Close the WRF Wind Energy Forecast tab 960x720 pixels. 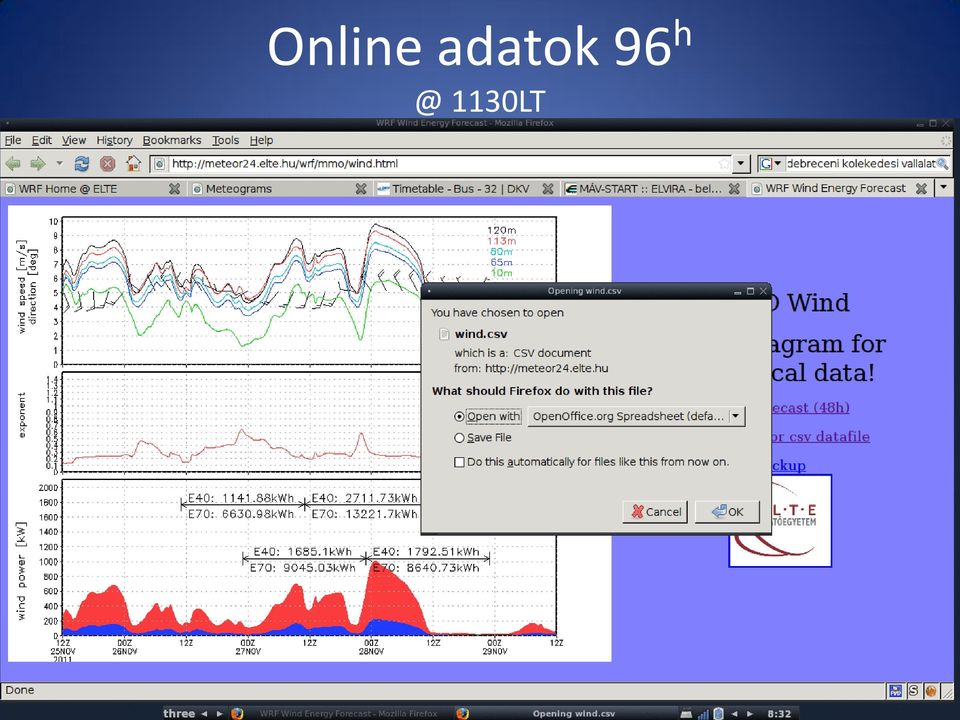pos(921,189)
